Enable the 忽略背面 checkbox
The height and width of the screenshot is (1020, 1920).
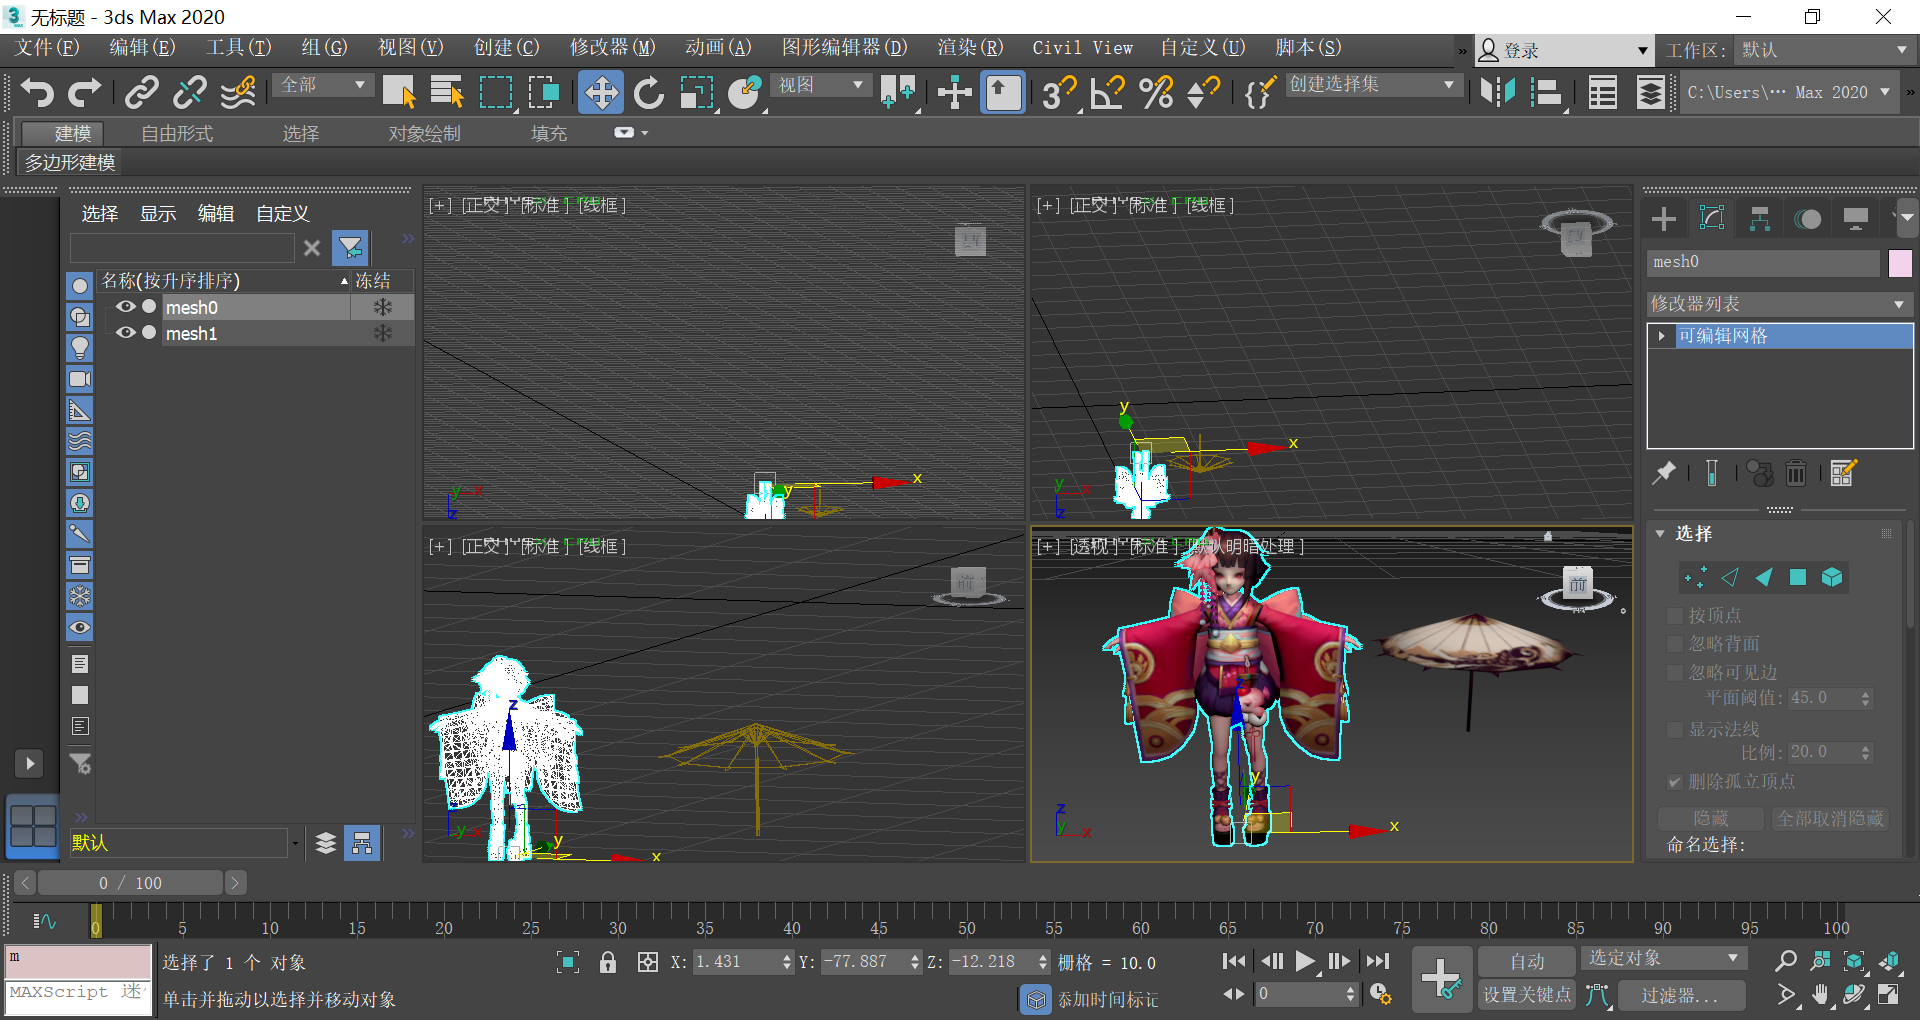point(1675,644)
